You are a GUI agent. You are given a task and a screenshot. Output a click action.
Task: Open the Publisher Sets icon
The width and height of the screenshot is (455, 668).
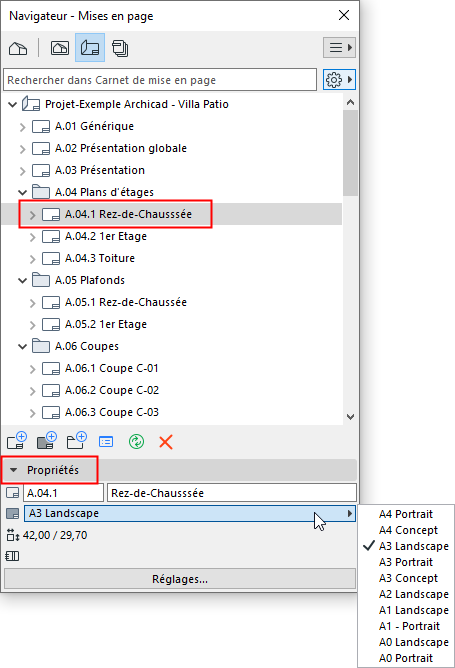click(x=120, y=48)
